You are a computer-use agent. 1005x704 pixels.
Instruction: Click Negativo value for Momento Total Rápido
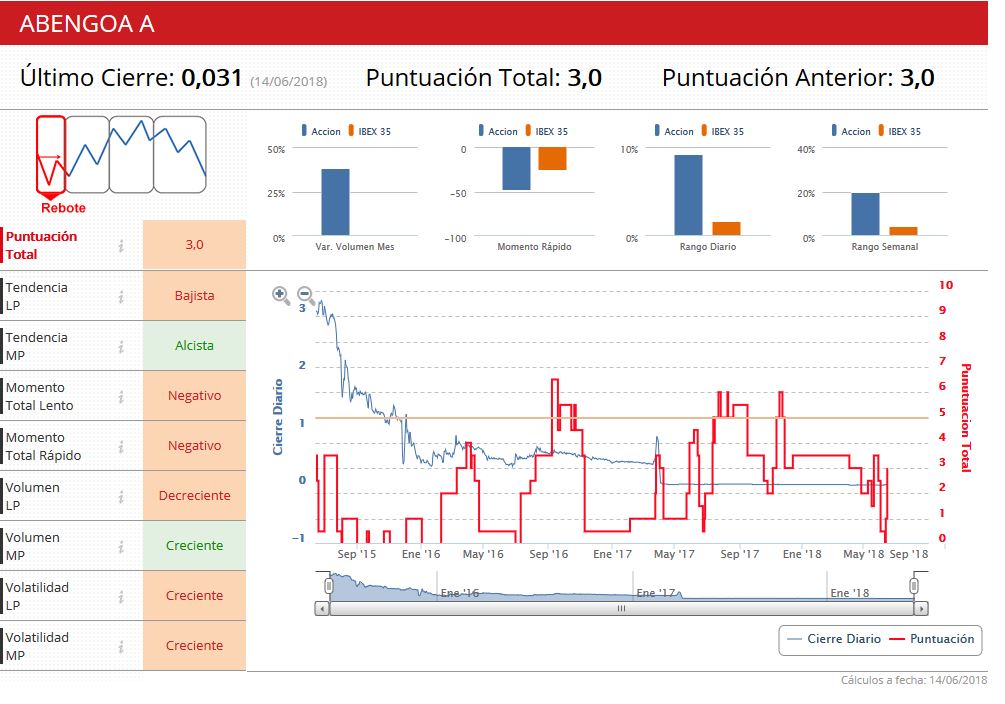pos(194,446)
